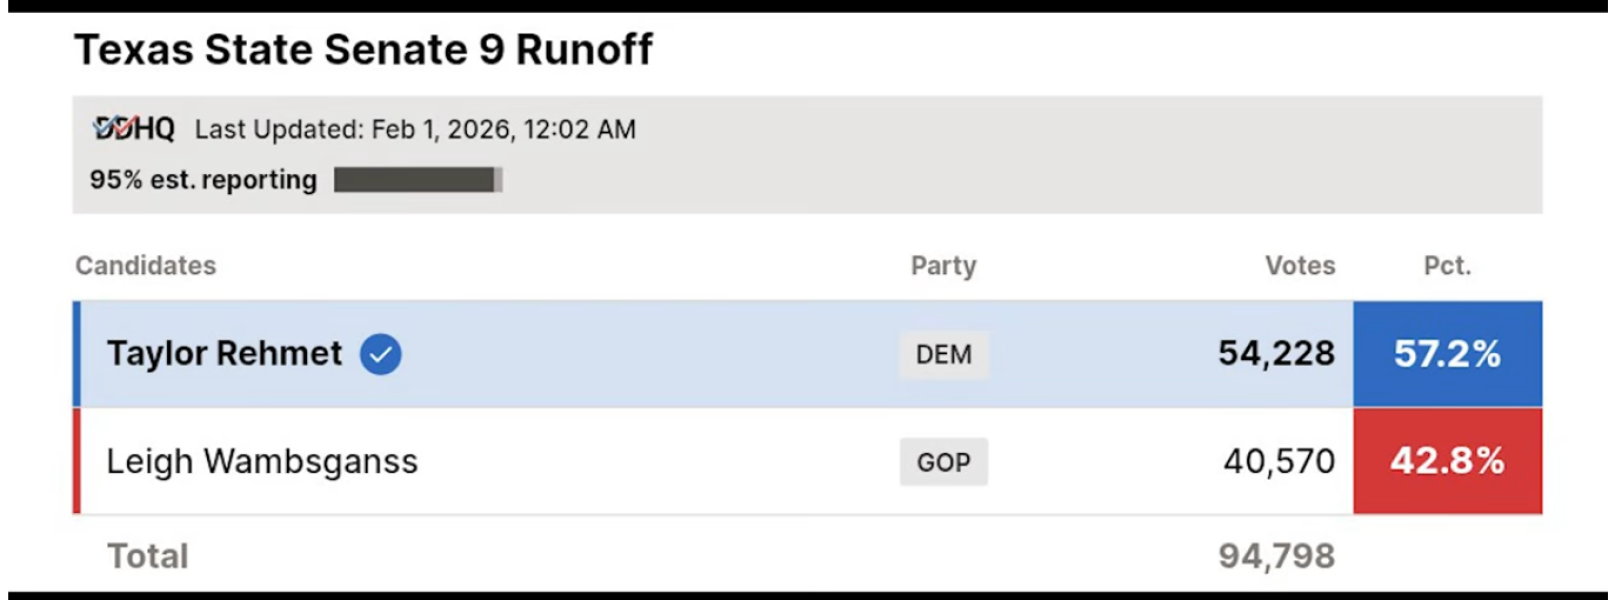Click the Taylor Rehmet candidate name
Screen dimensions: 1615x600
coord(224,354)
